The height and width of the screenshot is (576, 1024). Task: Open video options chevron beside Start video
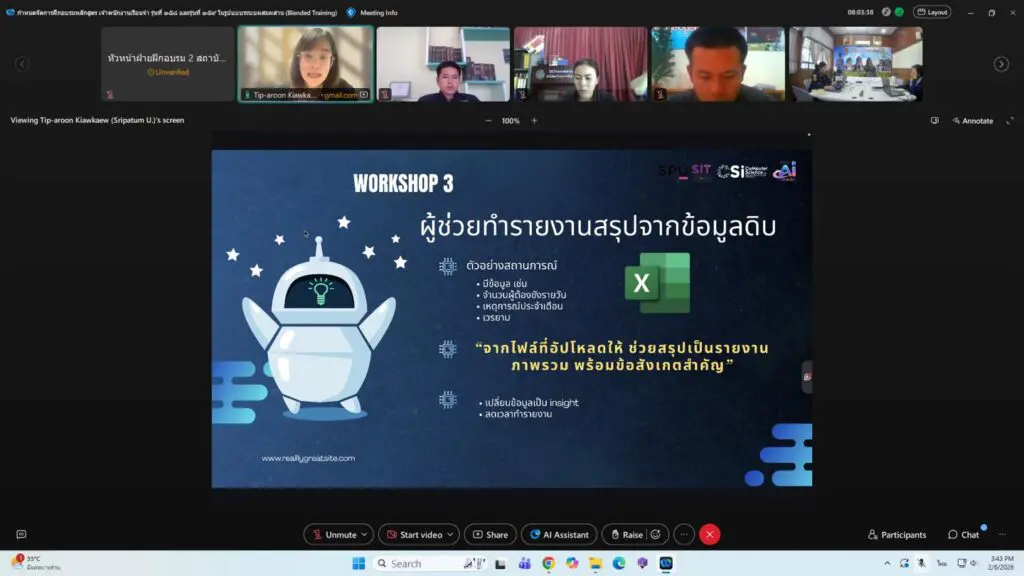[x=448, y=534]
